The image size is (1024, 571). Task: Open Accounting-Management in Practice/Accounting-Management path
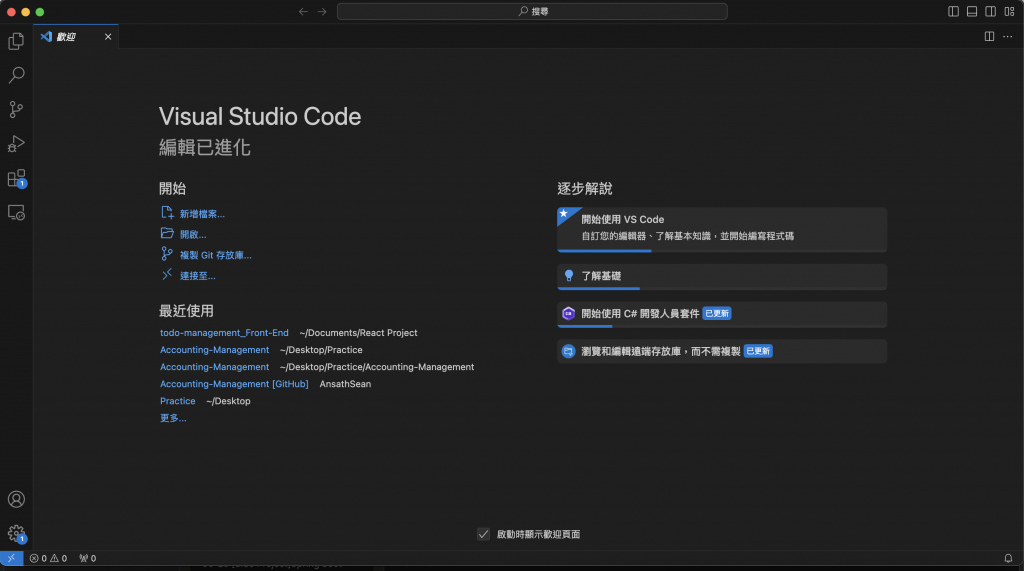tap(214, 367)
